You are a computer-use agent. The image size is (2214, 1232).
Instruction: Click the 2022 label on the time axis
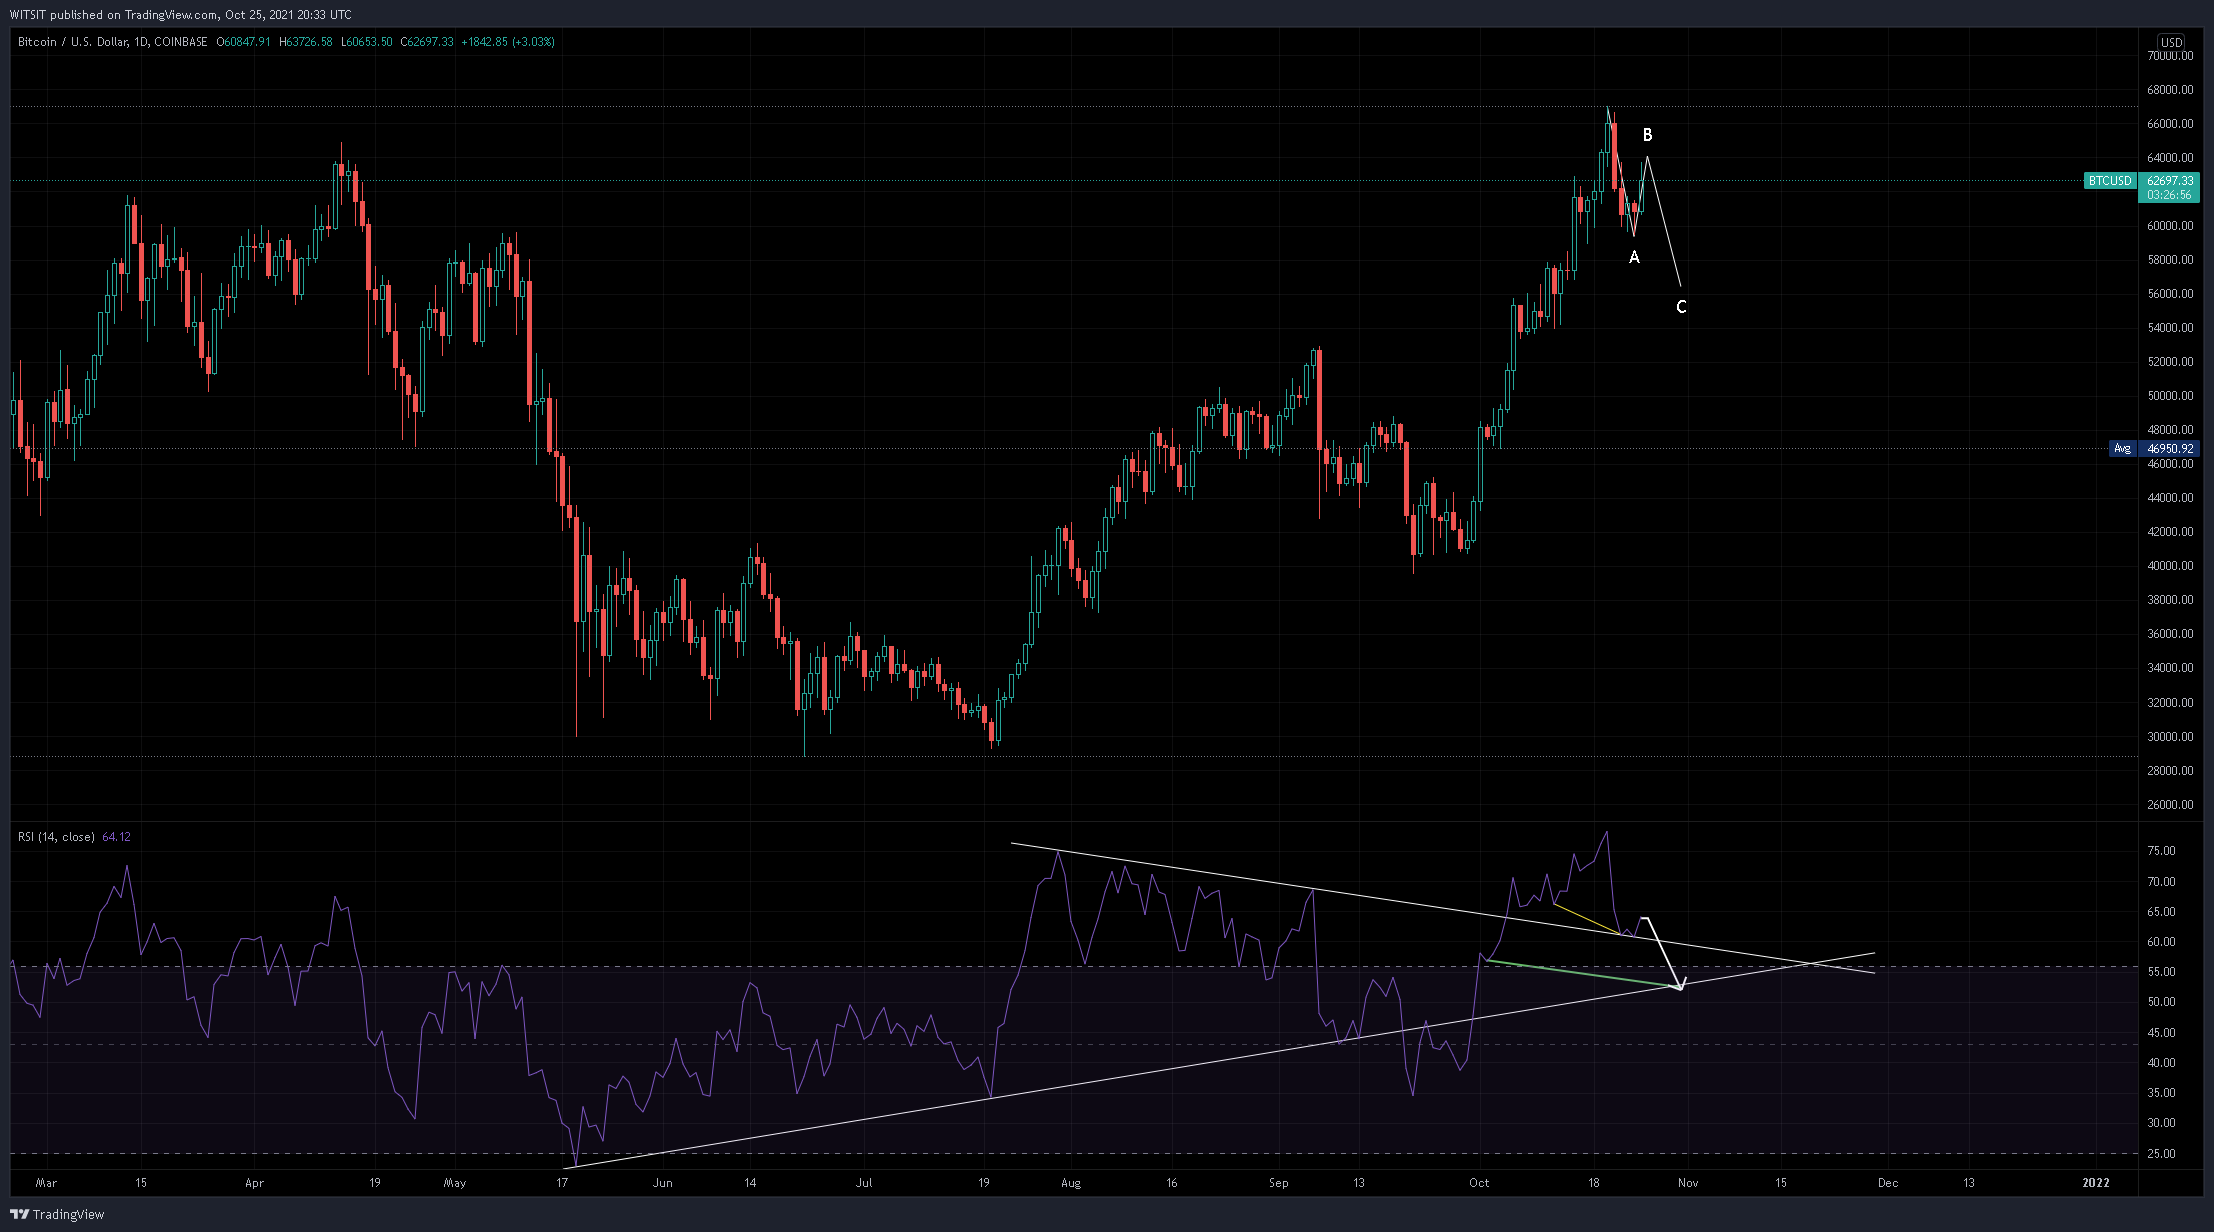coord(2096,1183)
